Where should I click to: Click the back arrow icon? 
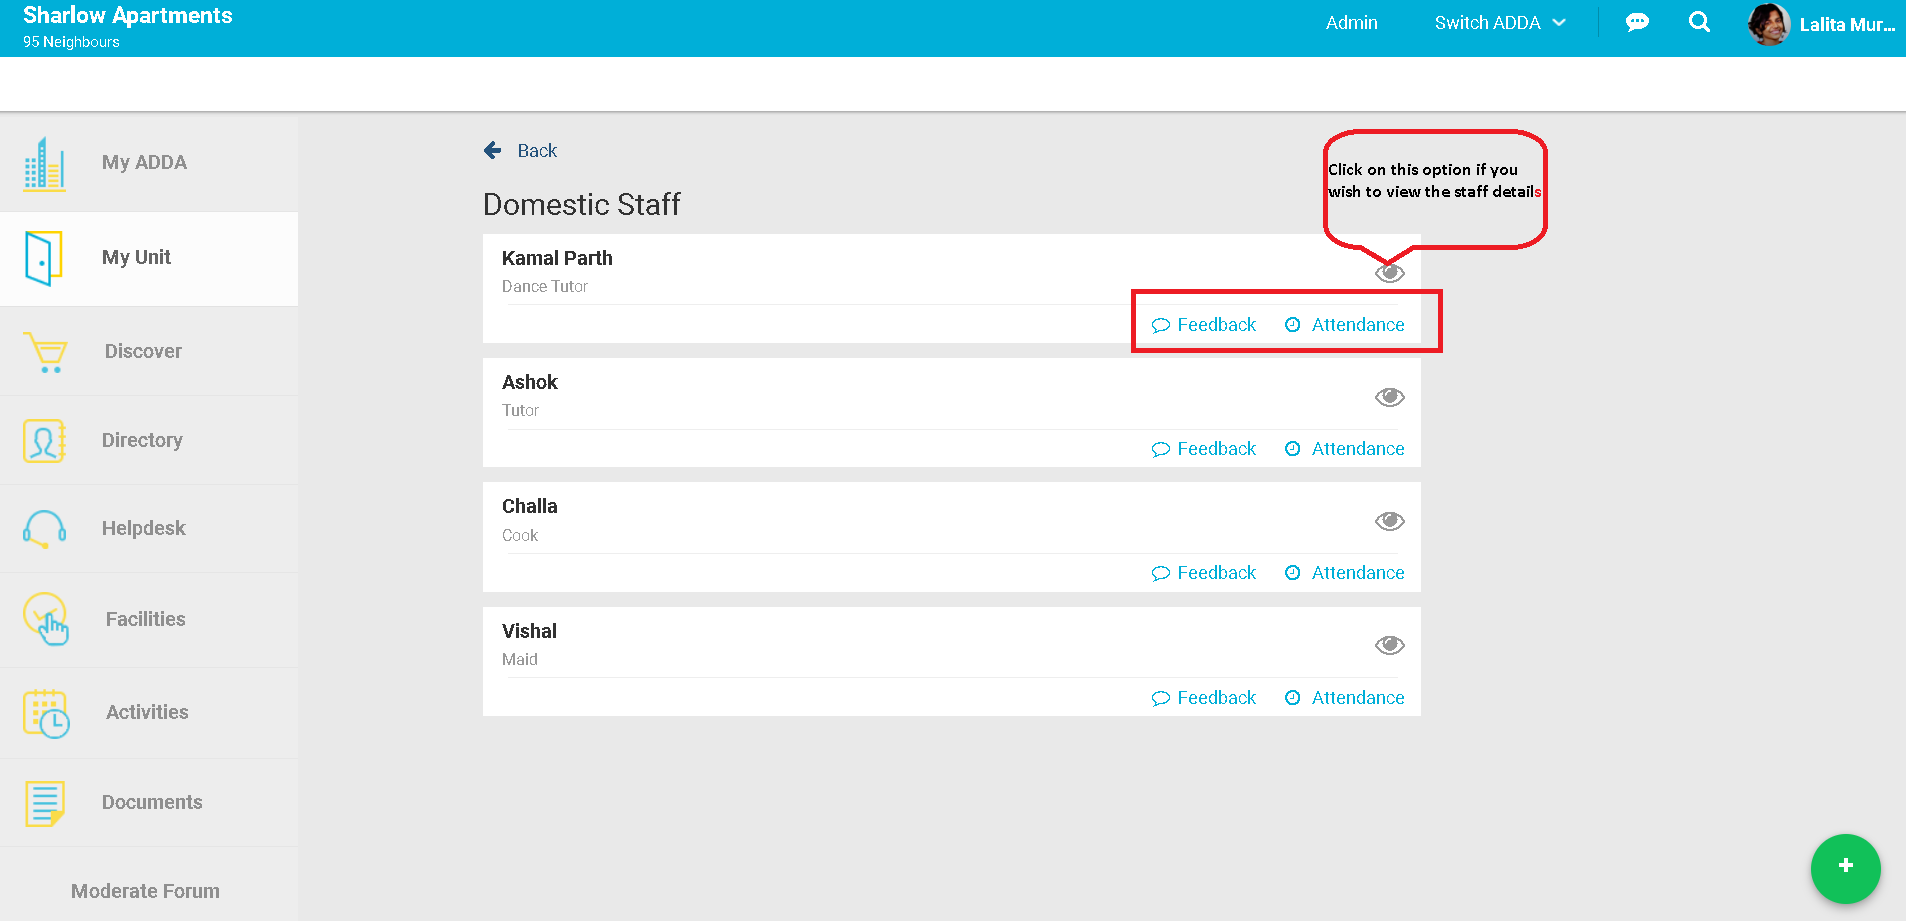(493, 150)
